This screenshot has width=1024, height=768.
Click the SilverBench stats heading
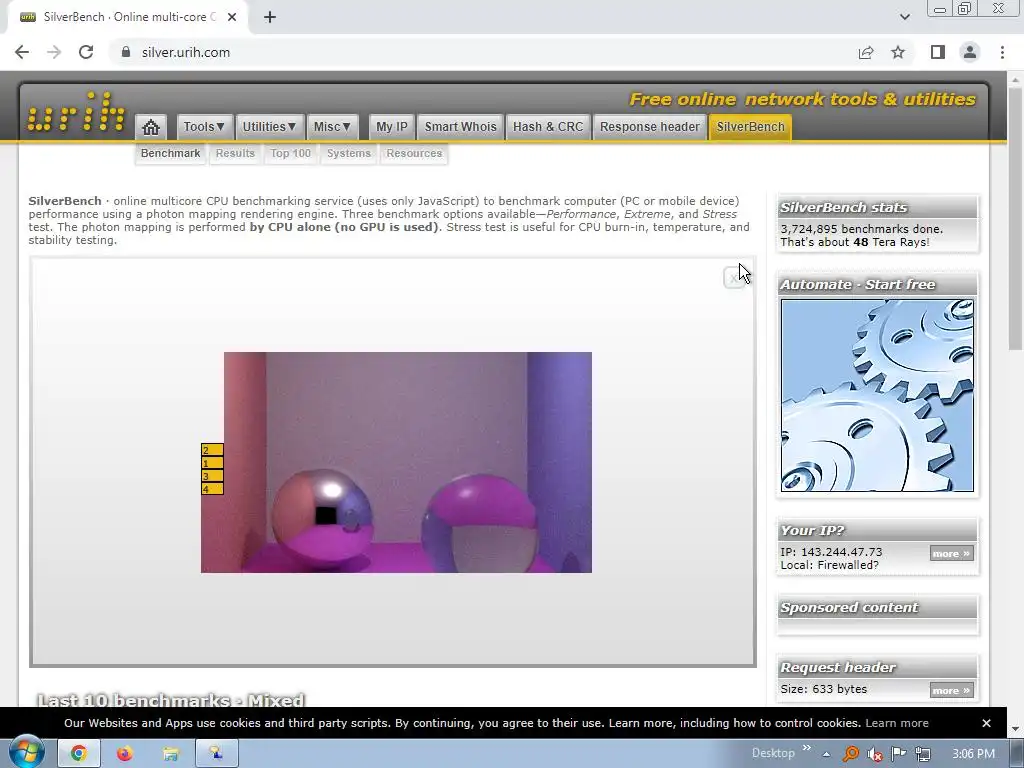844,208
